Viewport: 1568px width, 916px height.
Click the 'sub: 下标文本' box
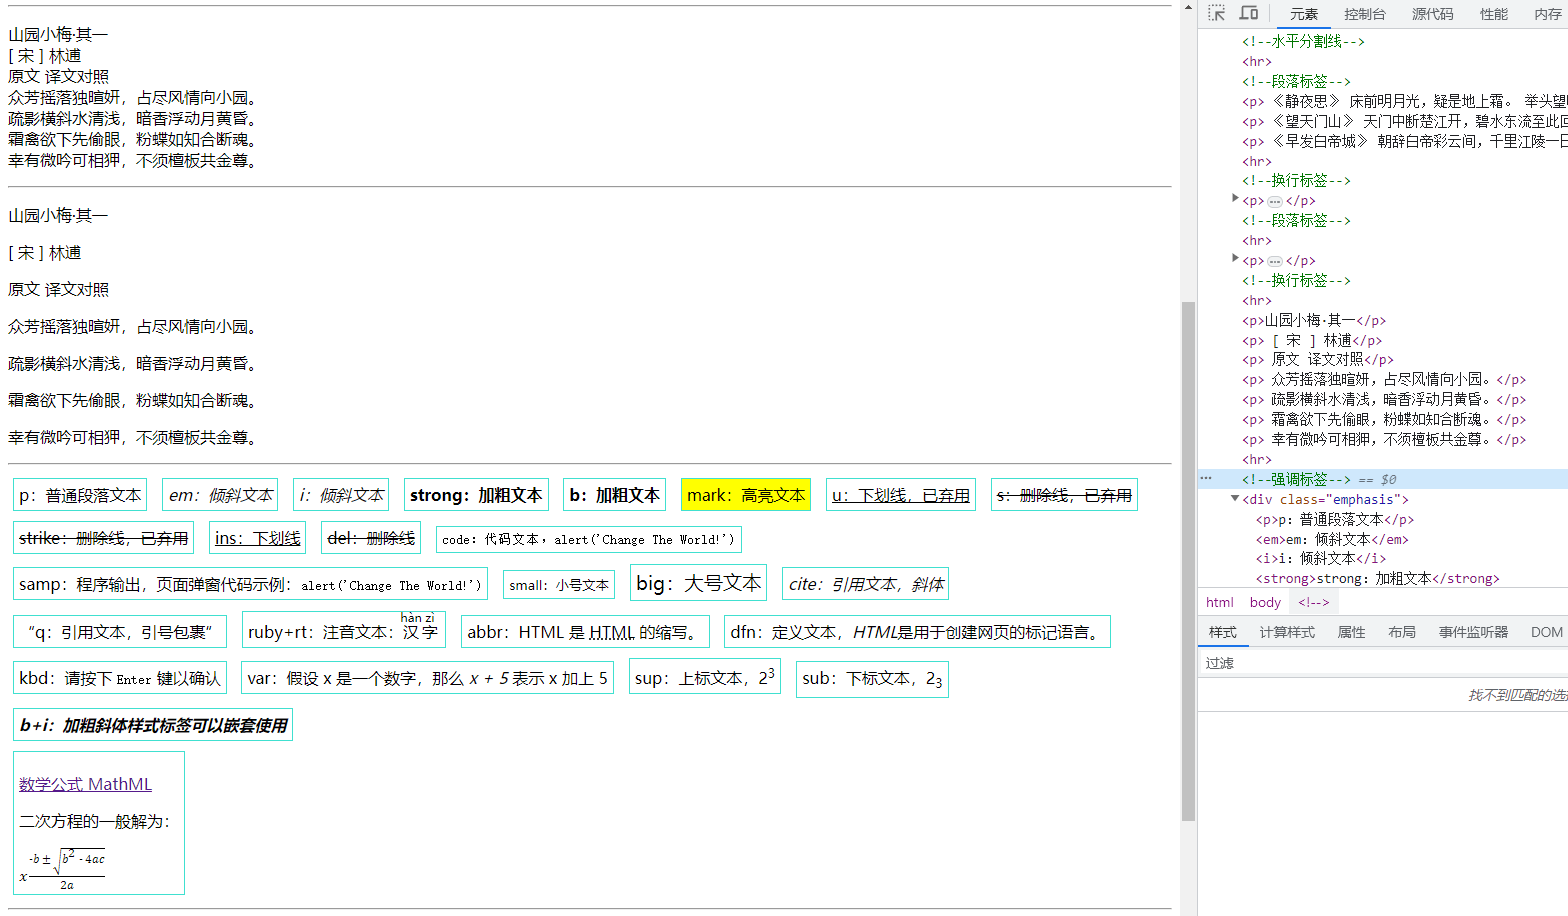pos(872,679)
